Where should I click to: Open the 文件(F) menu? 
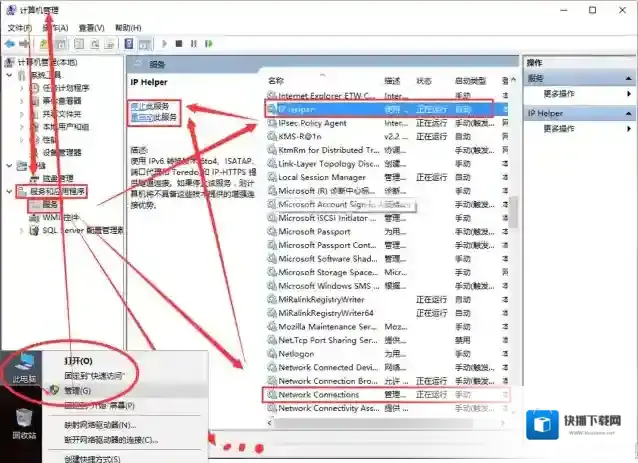(x=20, y=28)
